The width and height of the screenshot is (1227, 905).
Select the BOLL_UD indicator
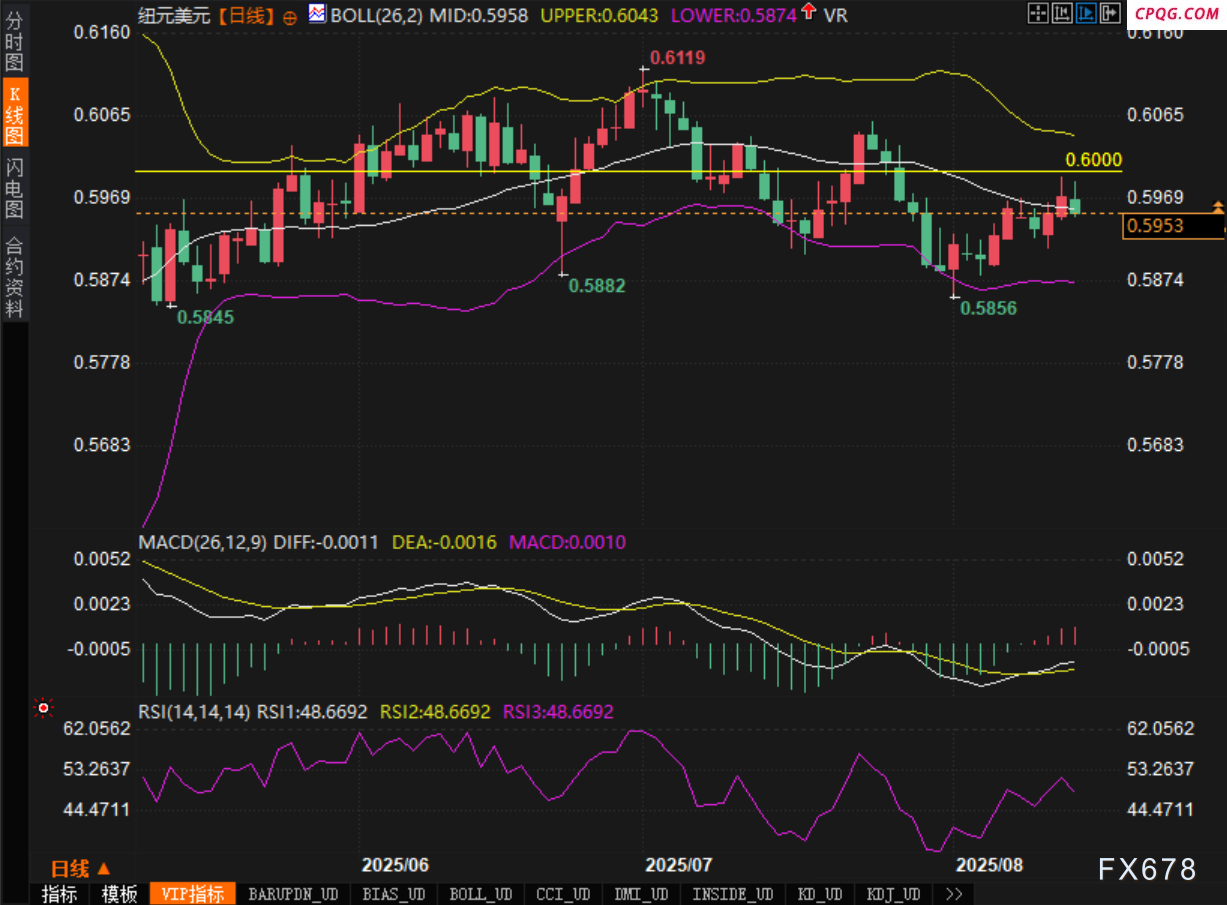point(480,894)
